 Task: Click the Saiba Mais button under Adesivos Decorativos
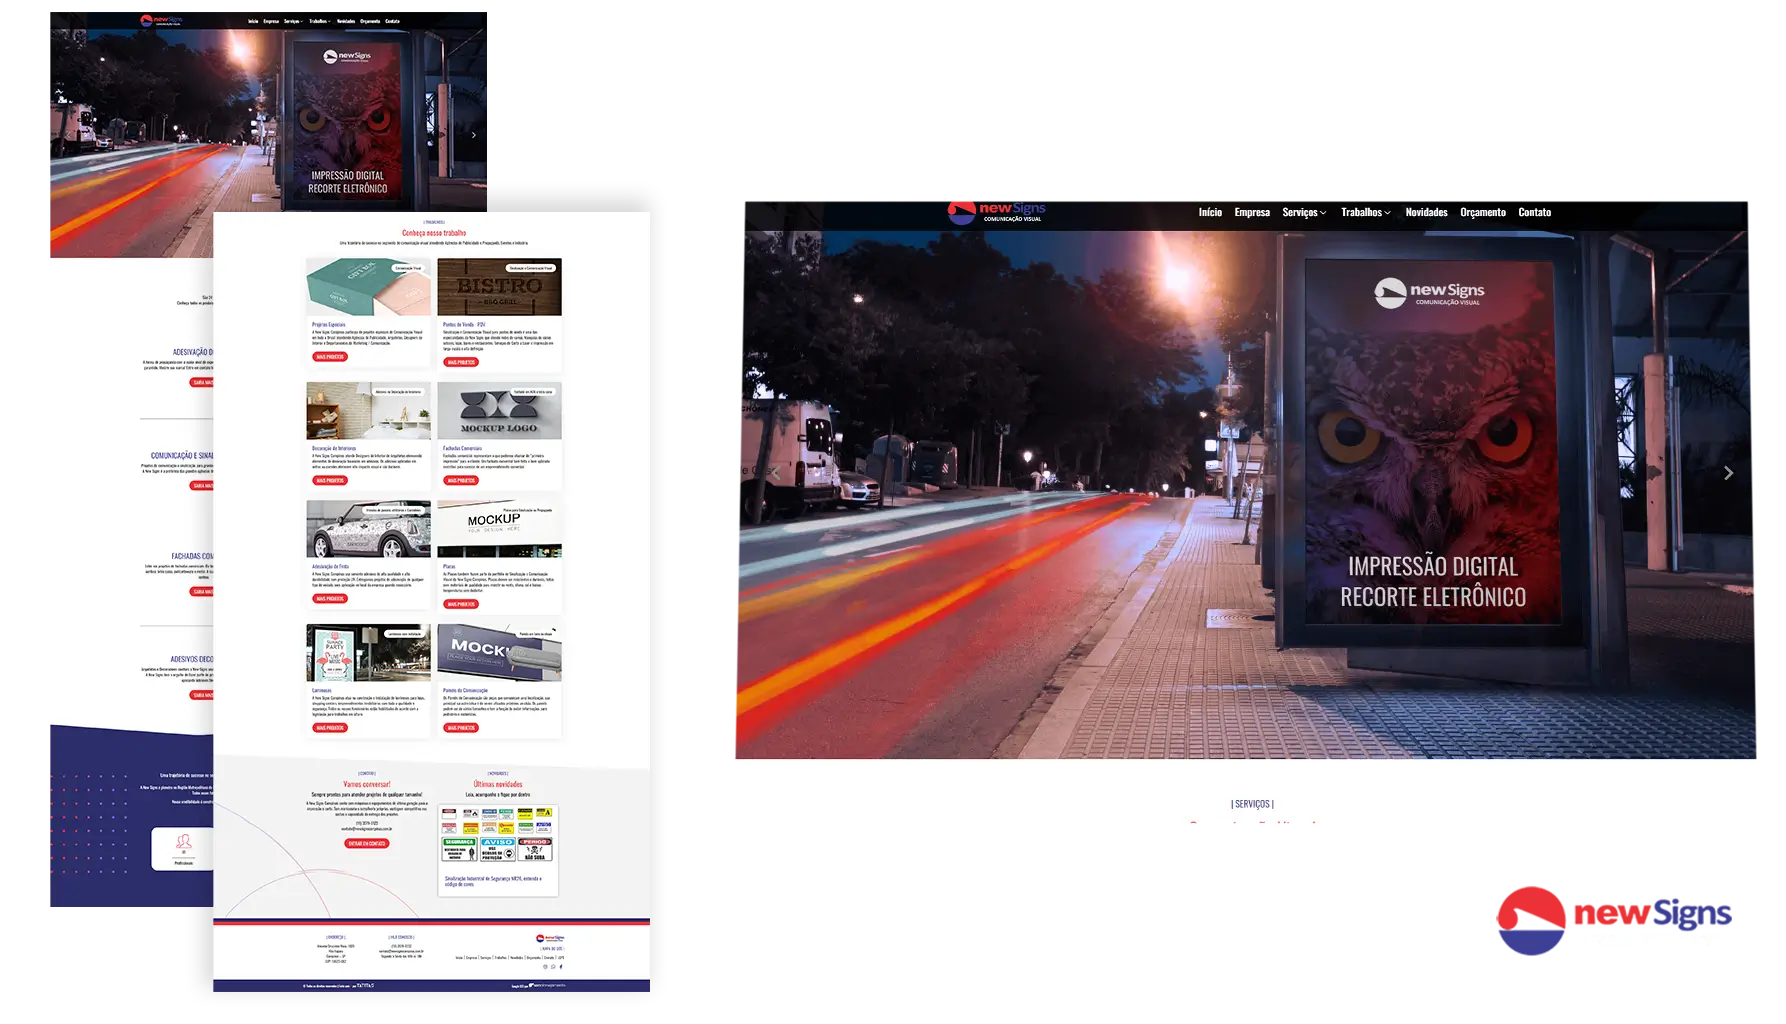click(x=201, y=695)
